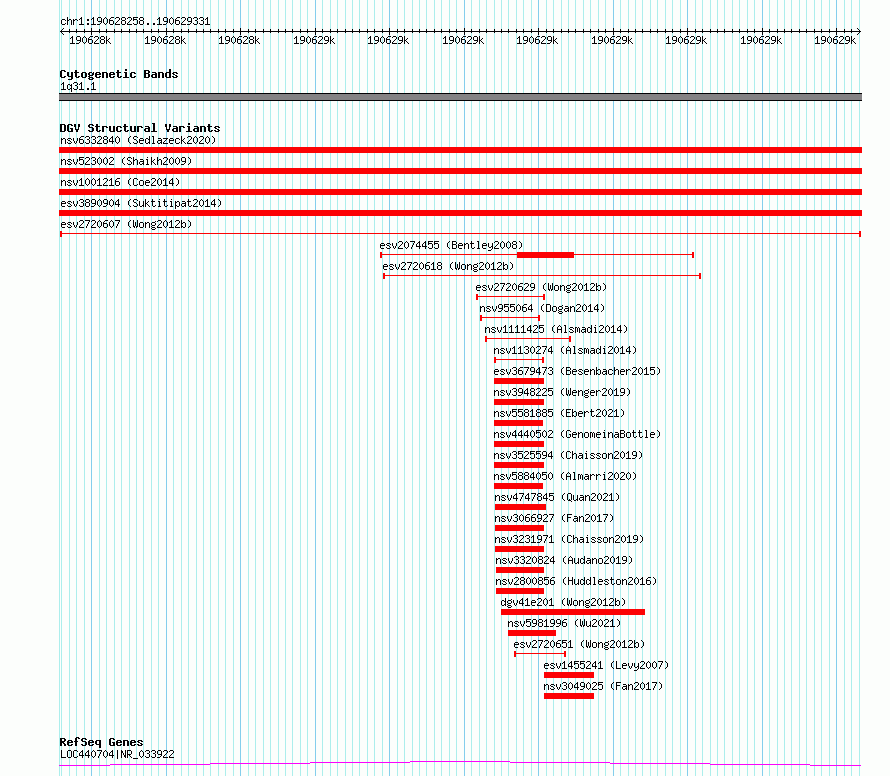Select the nsv3948225 (Wenger2019) label
This screenshot has height=776, width=890.
pos(562,392)
